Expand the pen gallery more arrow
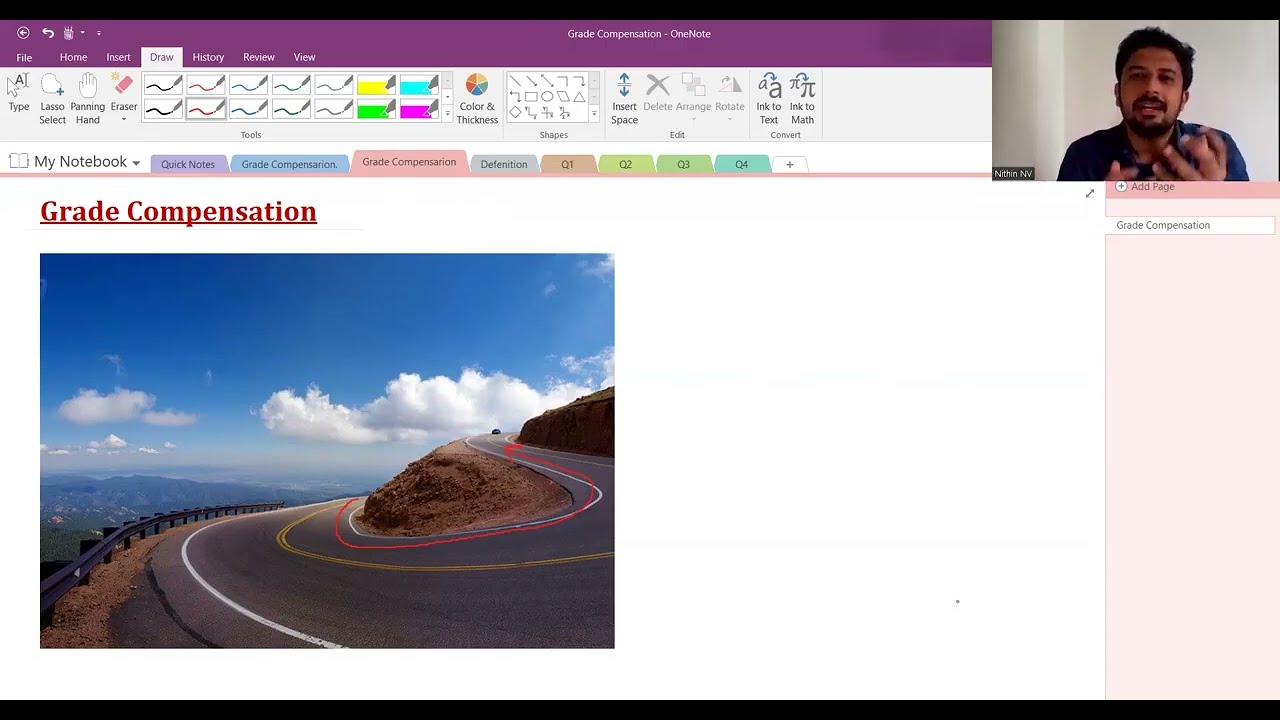The width and height of the screenshot is (1280, 720). tap(447, 114)
